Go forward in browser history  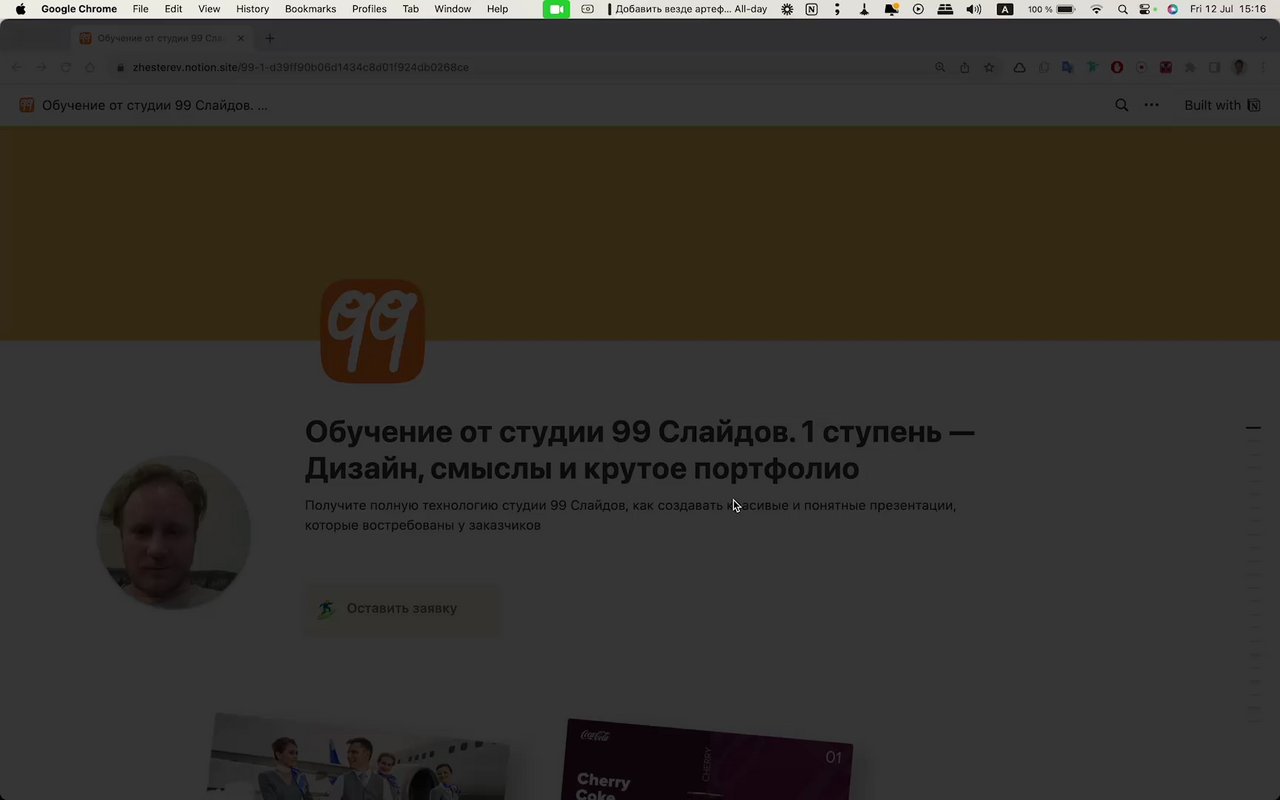[x=41, y=67]
